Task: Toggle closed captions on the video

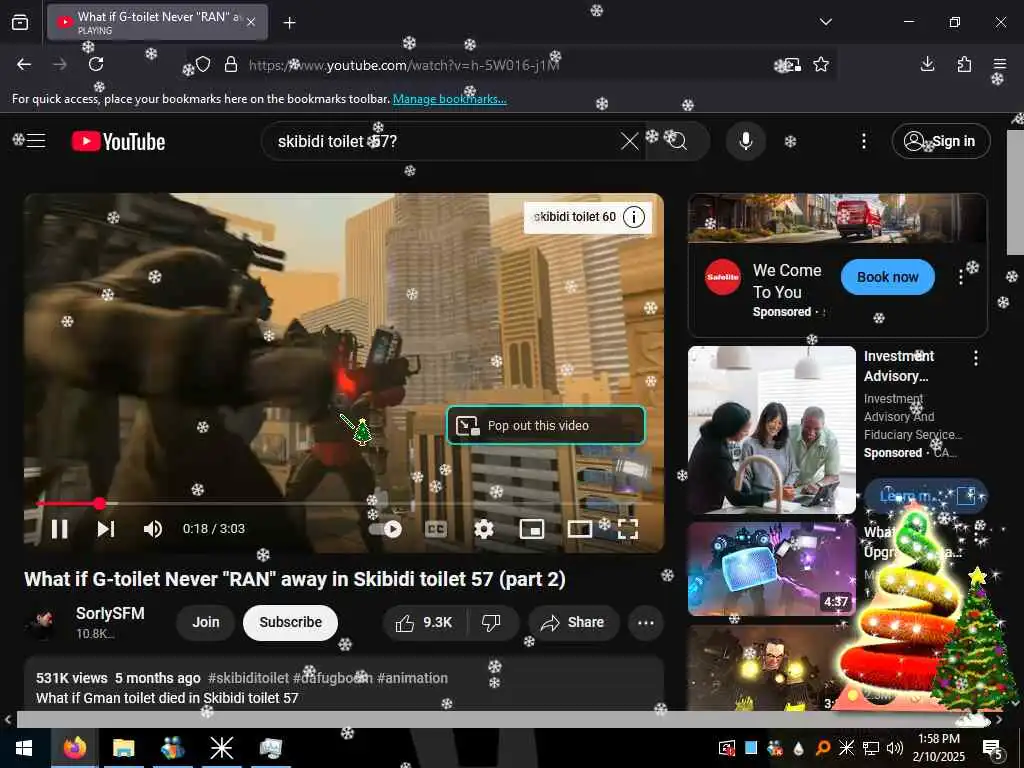Action: point(436,529)
